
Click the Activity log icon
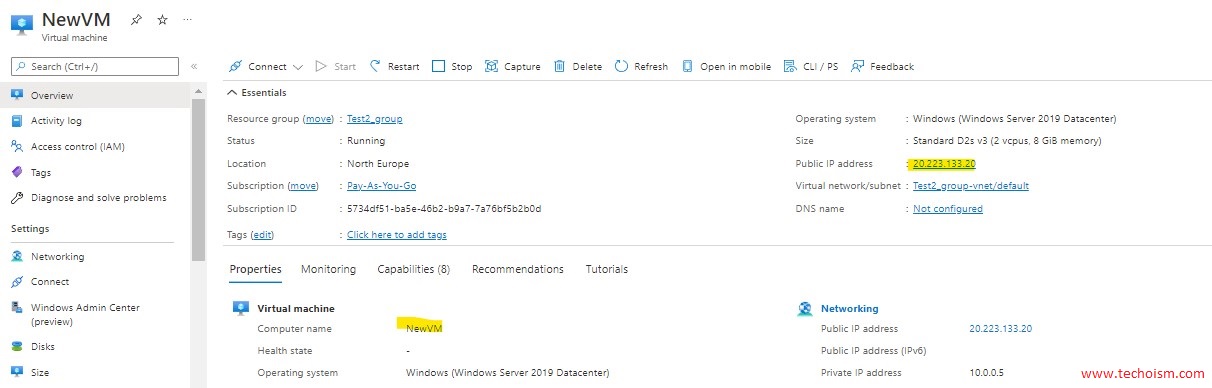[17, 120]
